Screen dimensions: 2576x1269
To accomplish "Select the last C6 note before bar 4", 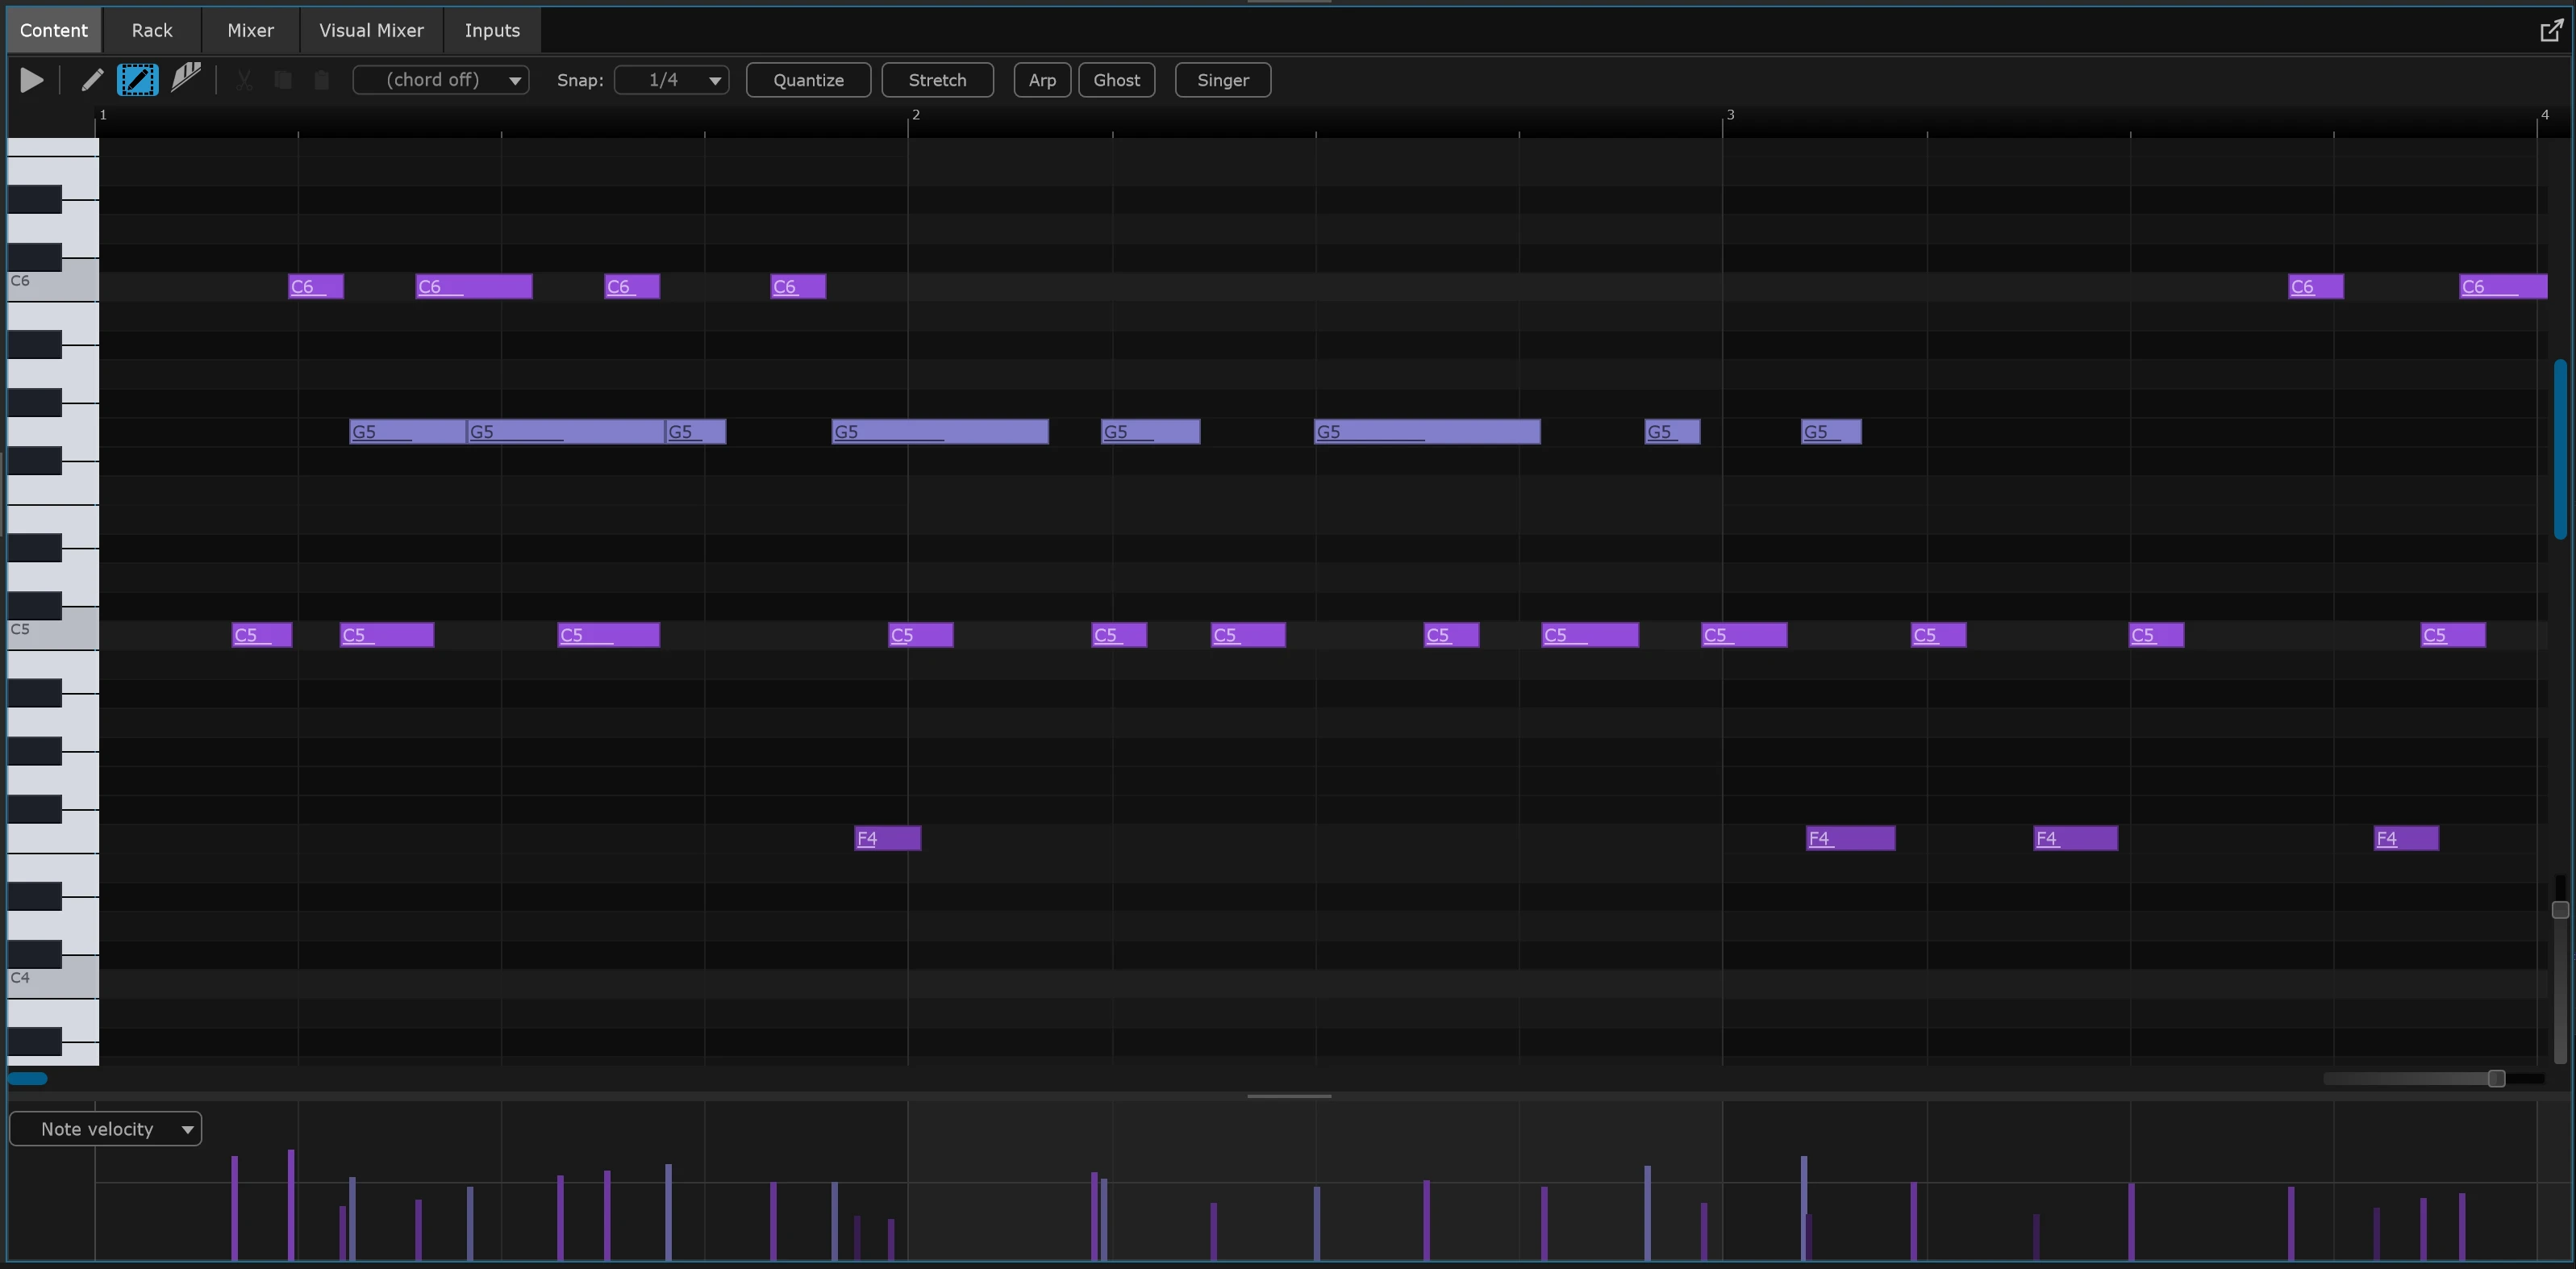I will coord(2502,287).
